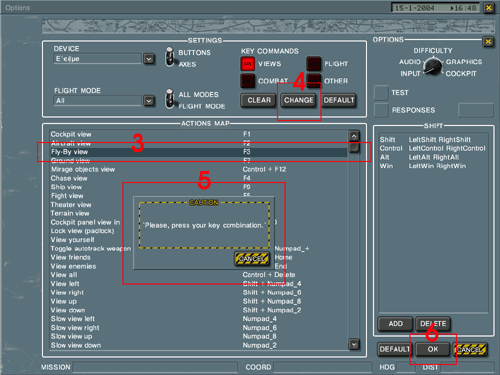
Task: Toggle the FLIGHT key commands light
Action: point(313,64)
